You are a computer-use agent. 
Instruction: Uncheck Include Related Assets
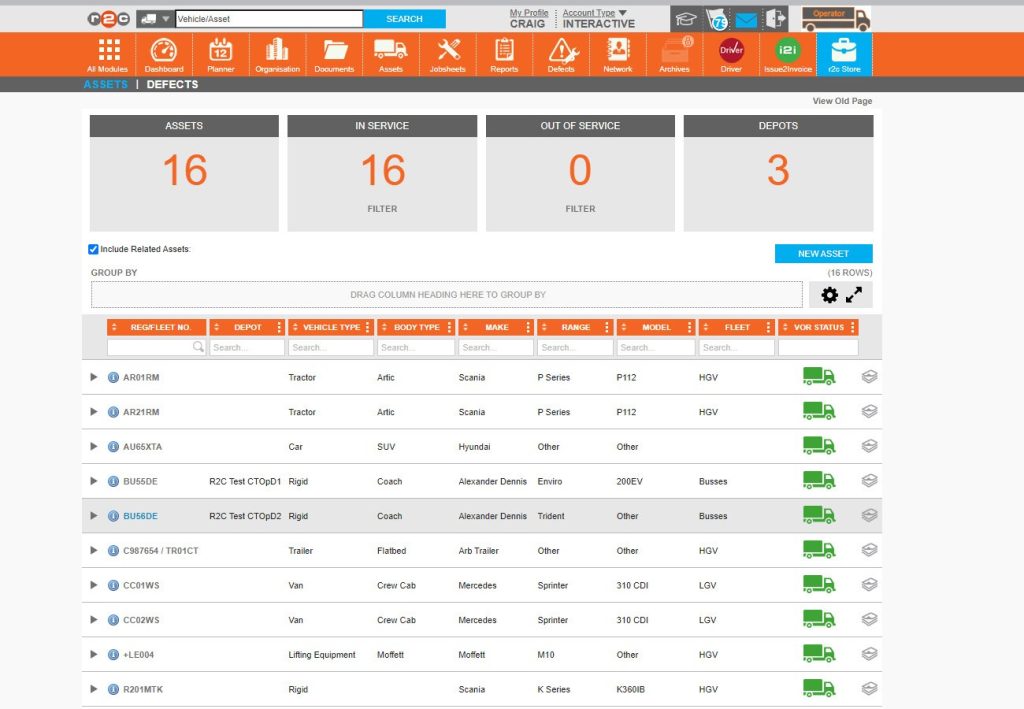click(93, 249)
